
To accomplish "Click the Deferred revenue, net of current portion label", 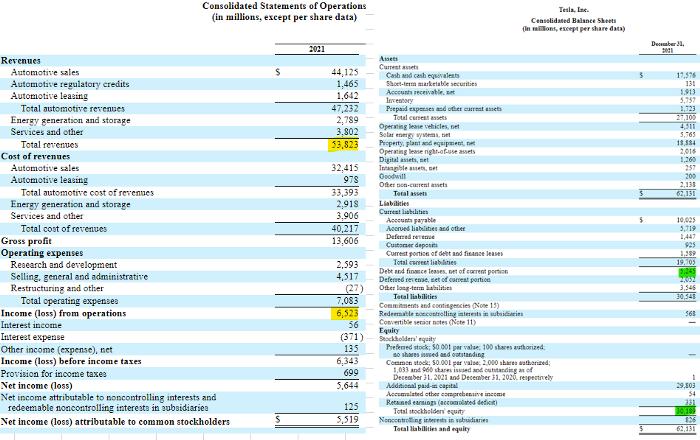I will (x=434, y=280).
